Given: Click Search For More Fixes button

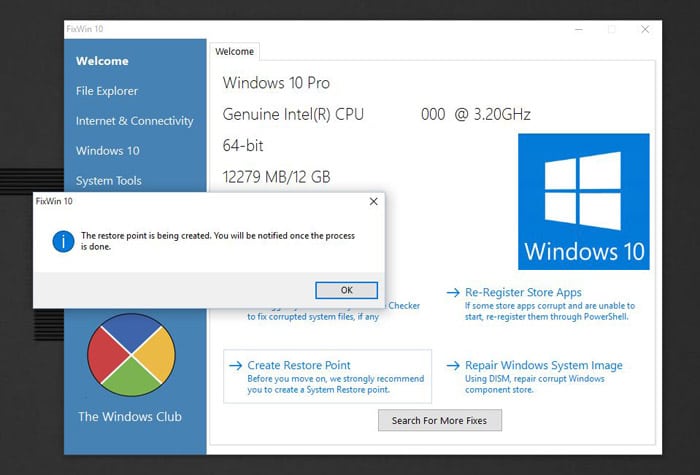Looking at the screenshot, I should 440,421.
